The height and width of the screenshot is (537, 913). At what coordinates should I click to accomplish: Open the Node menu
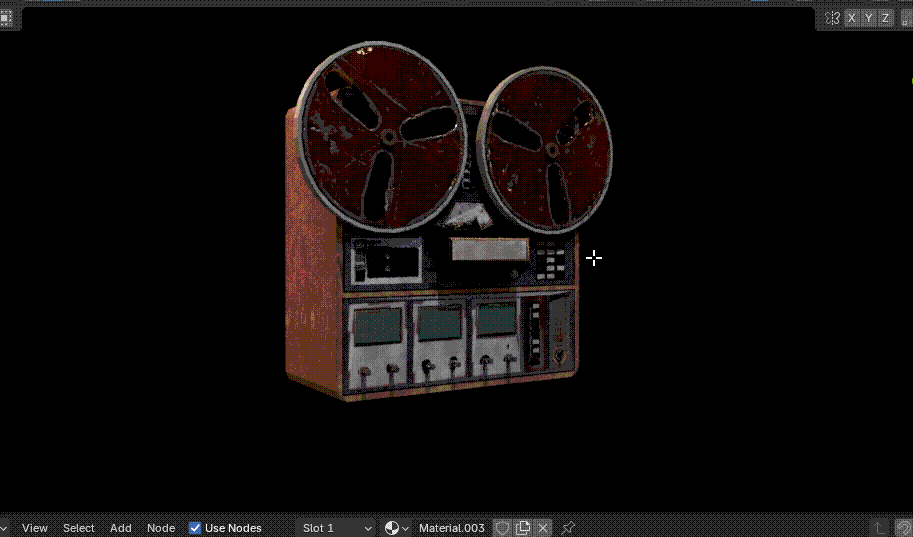pos(161,528)
